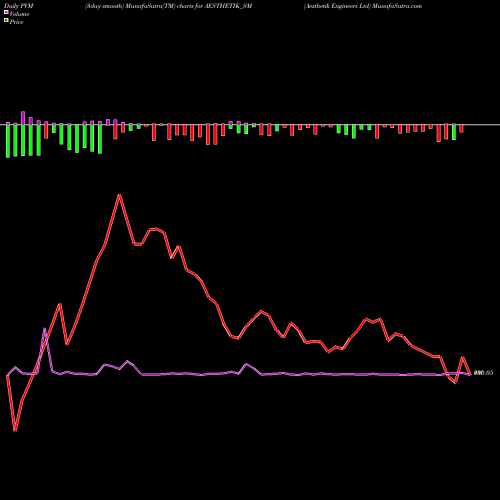500x500 pixels.
Task: Click the lowest dip of the red price line
Action: click(x=15, y=430)
